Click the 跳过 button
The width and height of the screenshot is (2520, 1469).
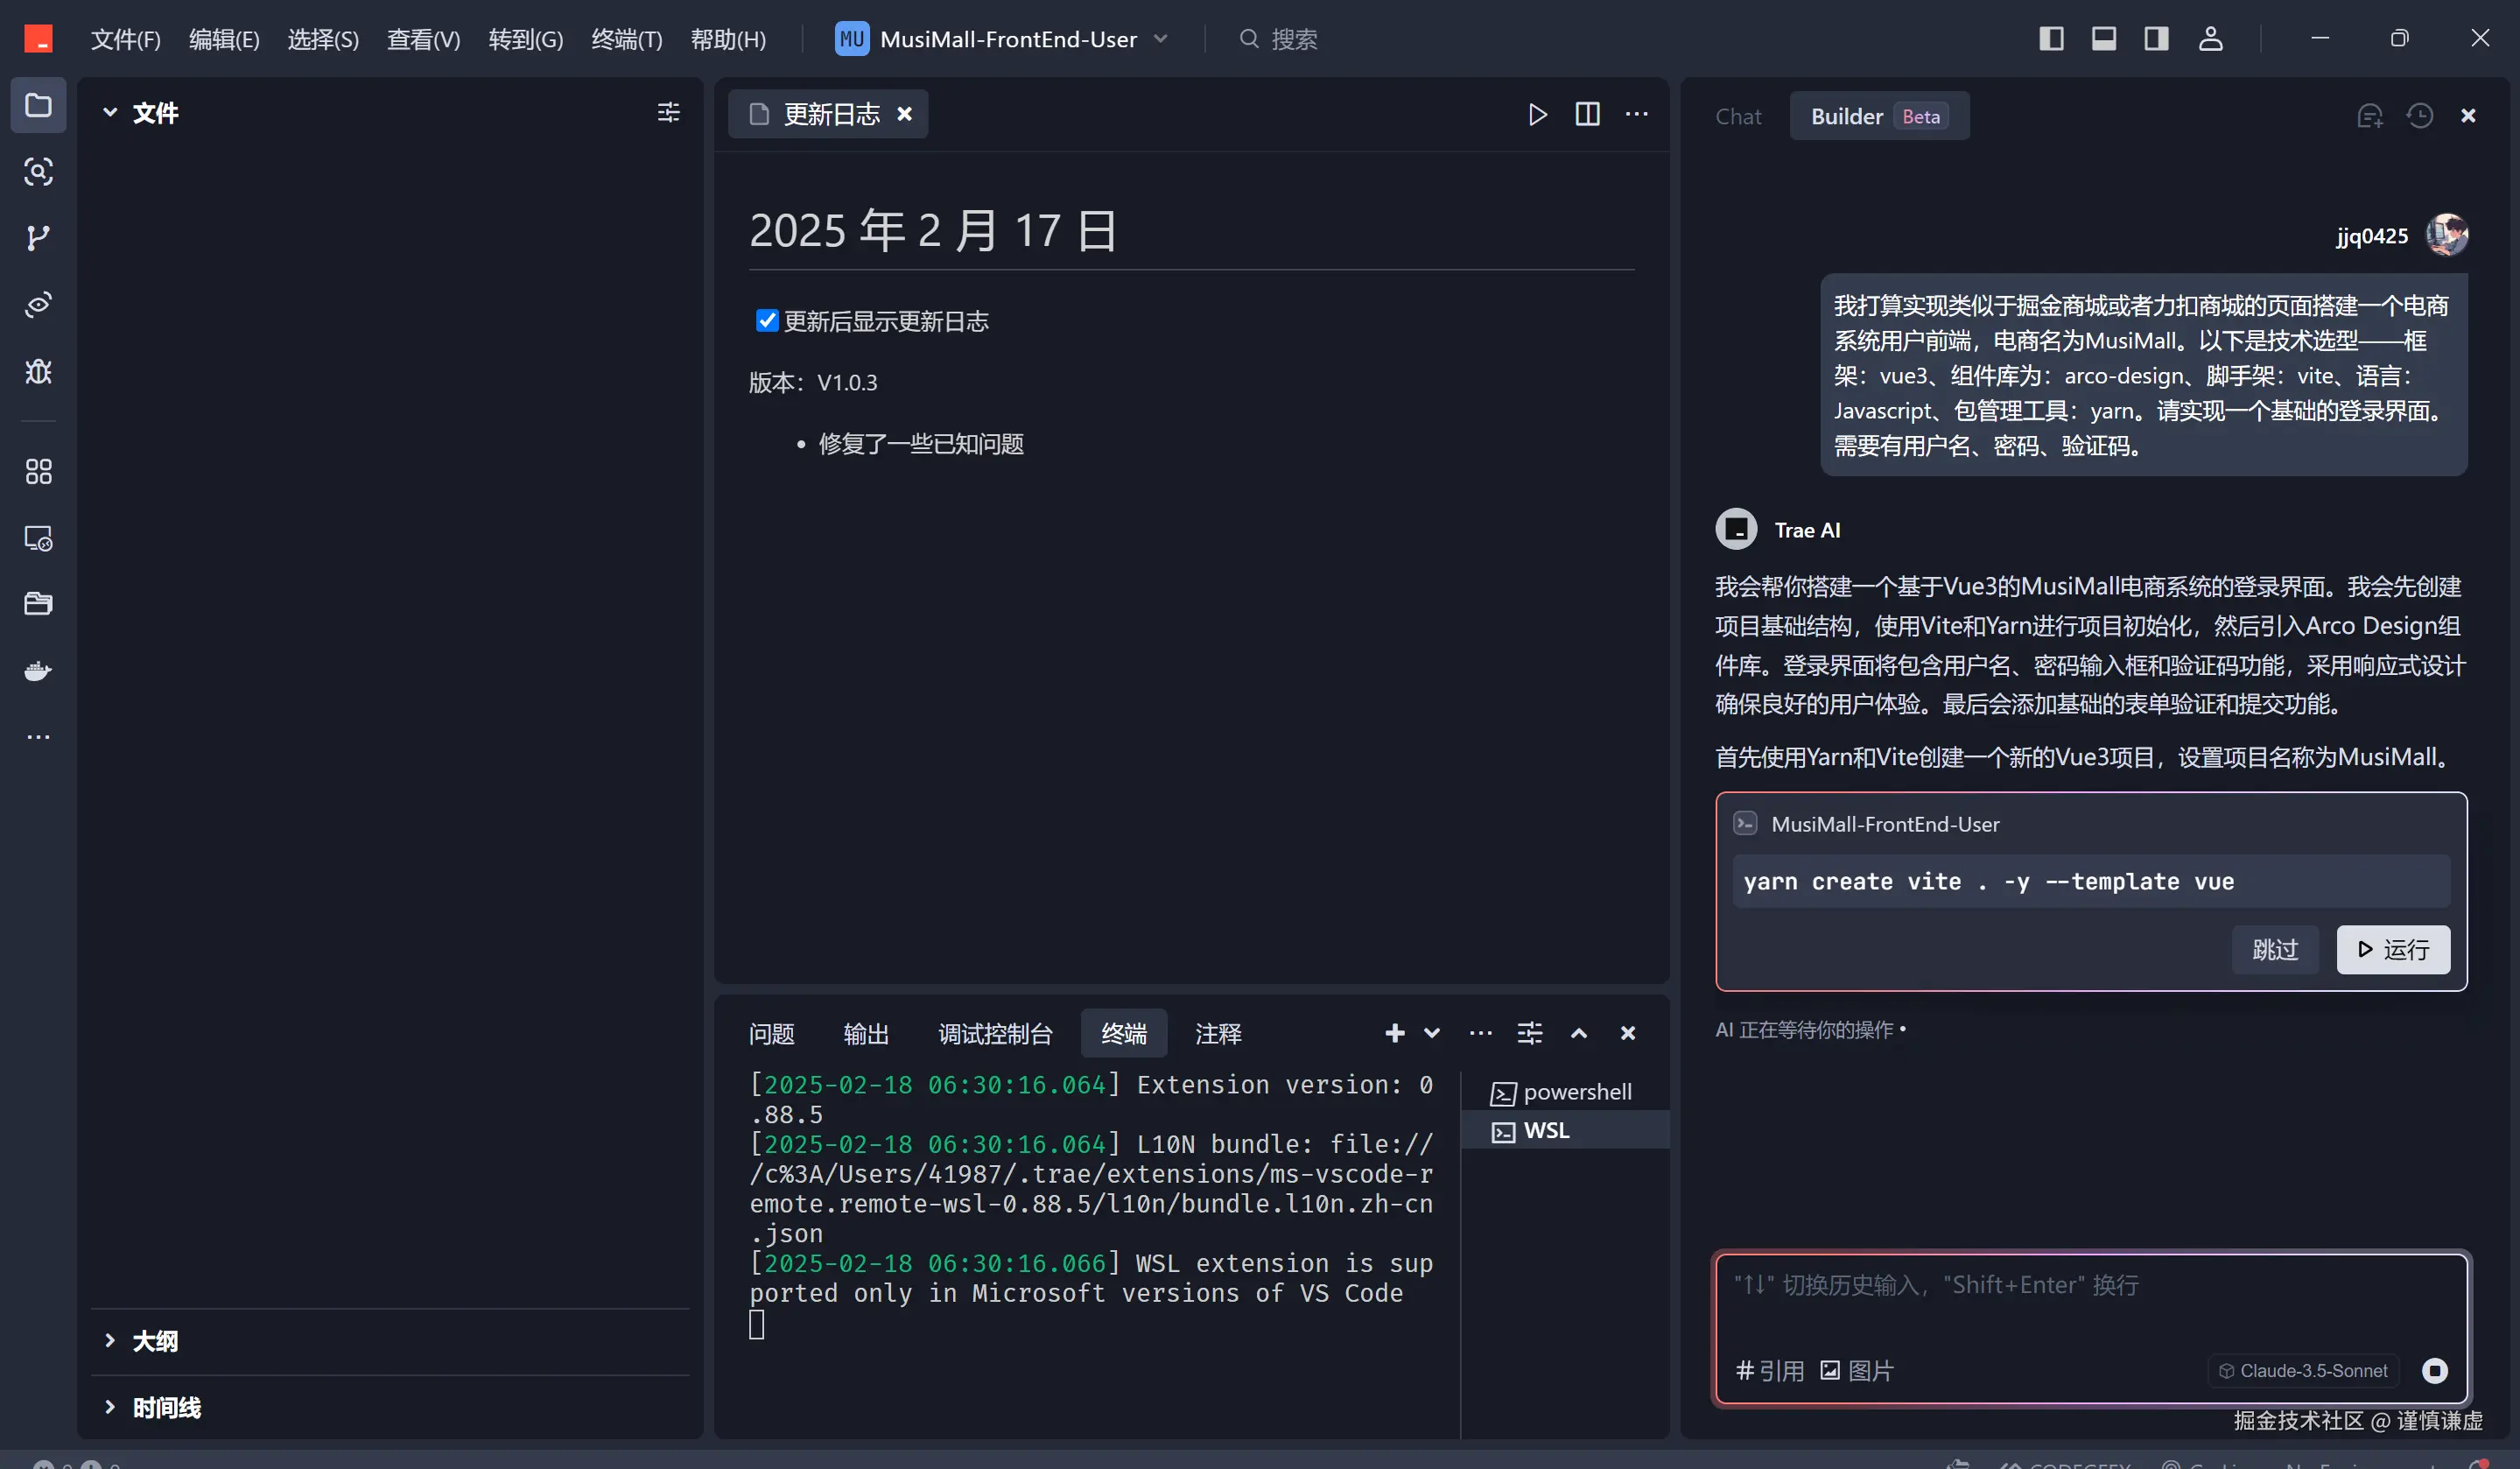[x=2275, y=949]
